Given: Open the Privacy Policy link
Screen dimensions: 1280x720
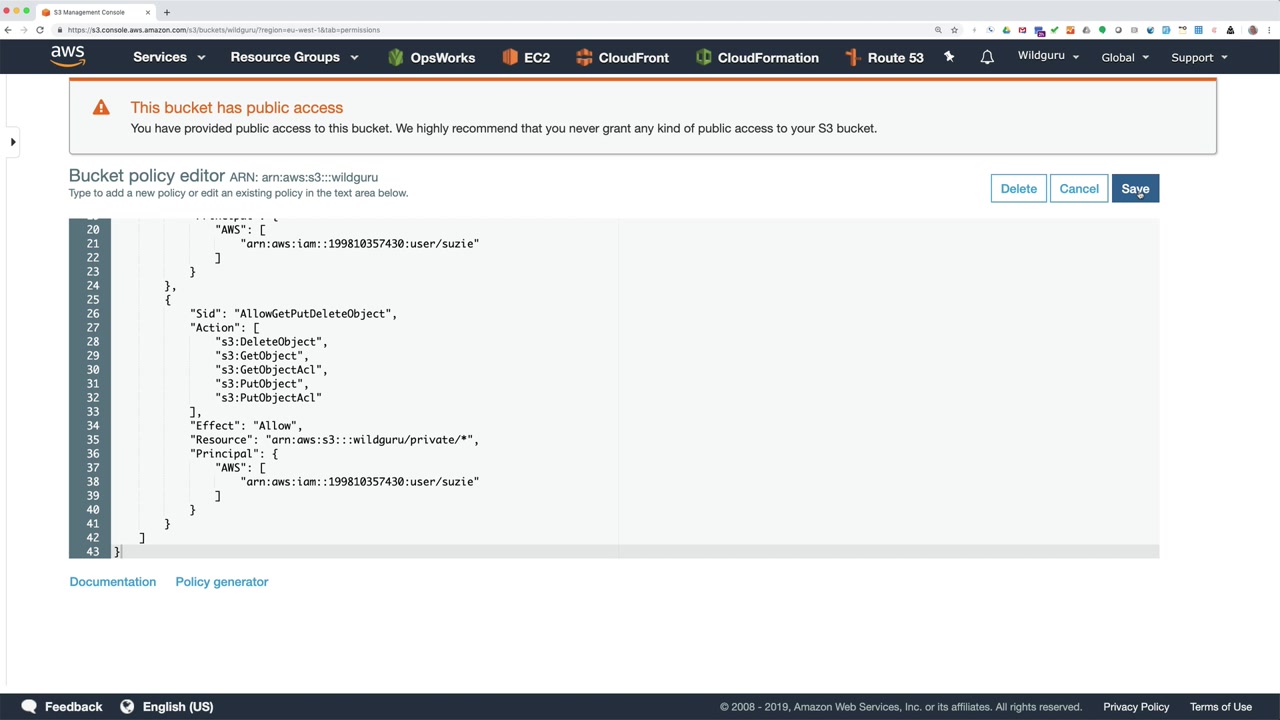Looking at the screenshot, I should [1136, 707].
